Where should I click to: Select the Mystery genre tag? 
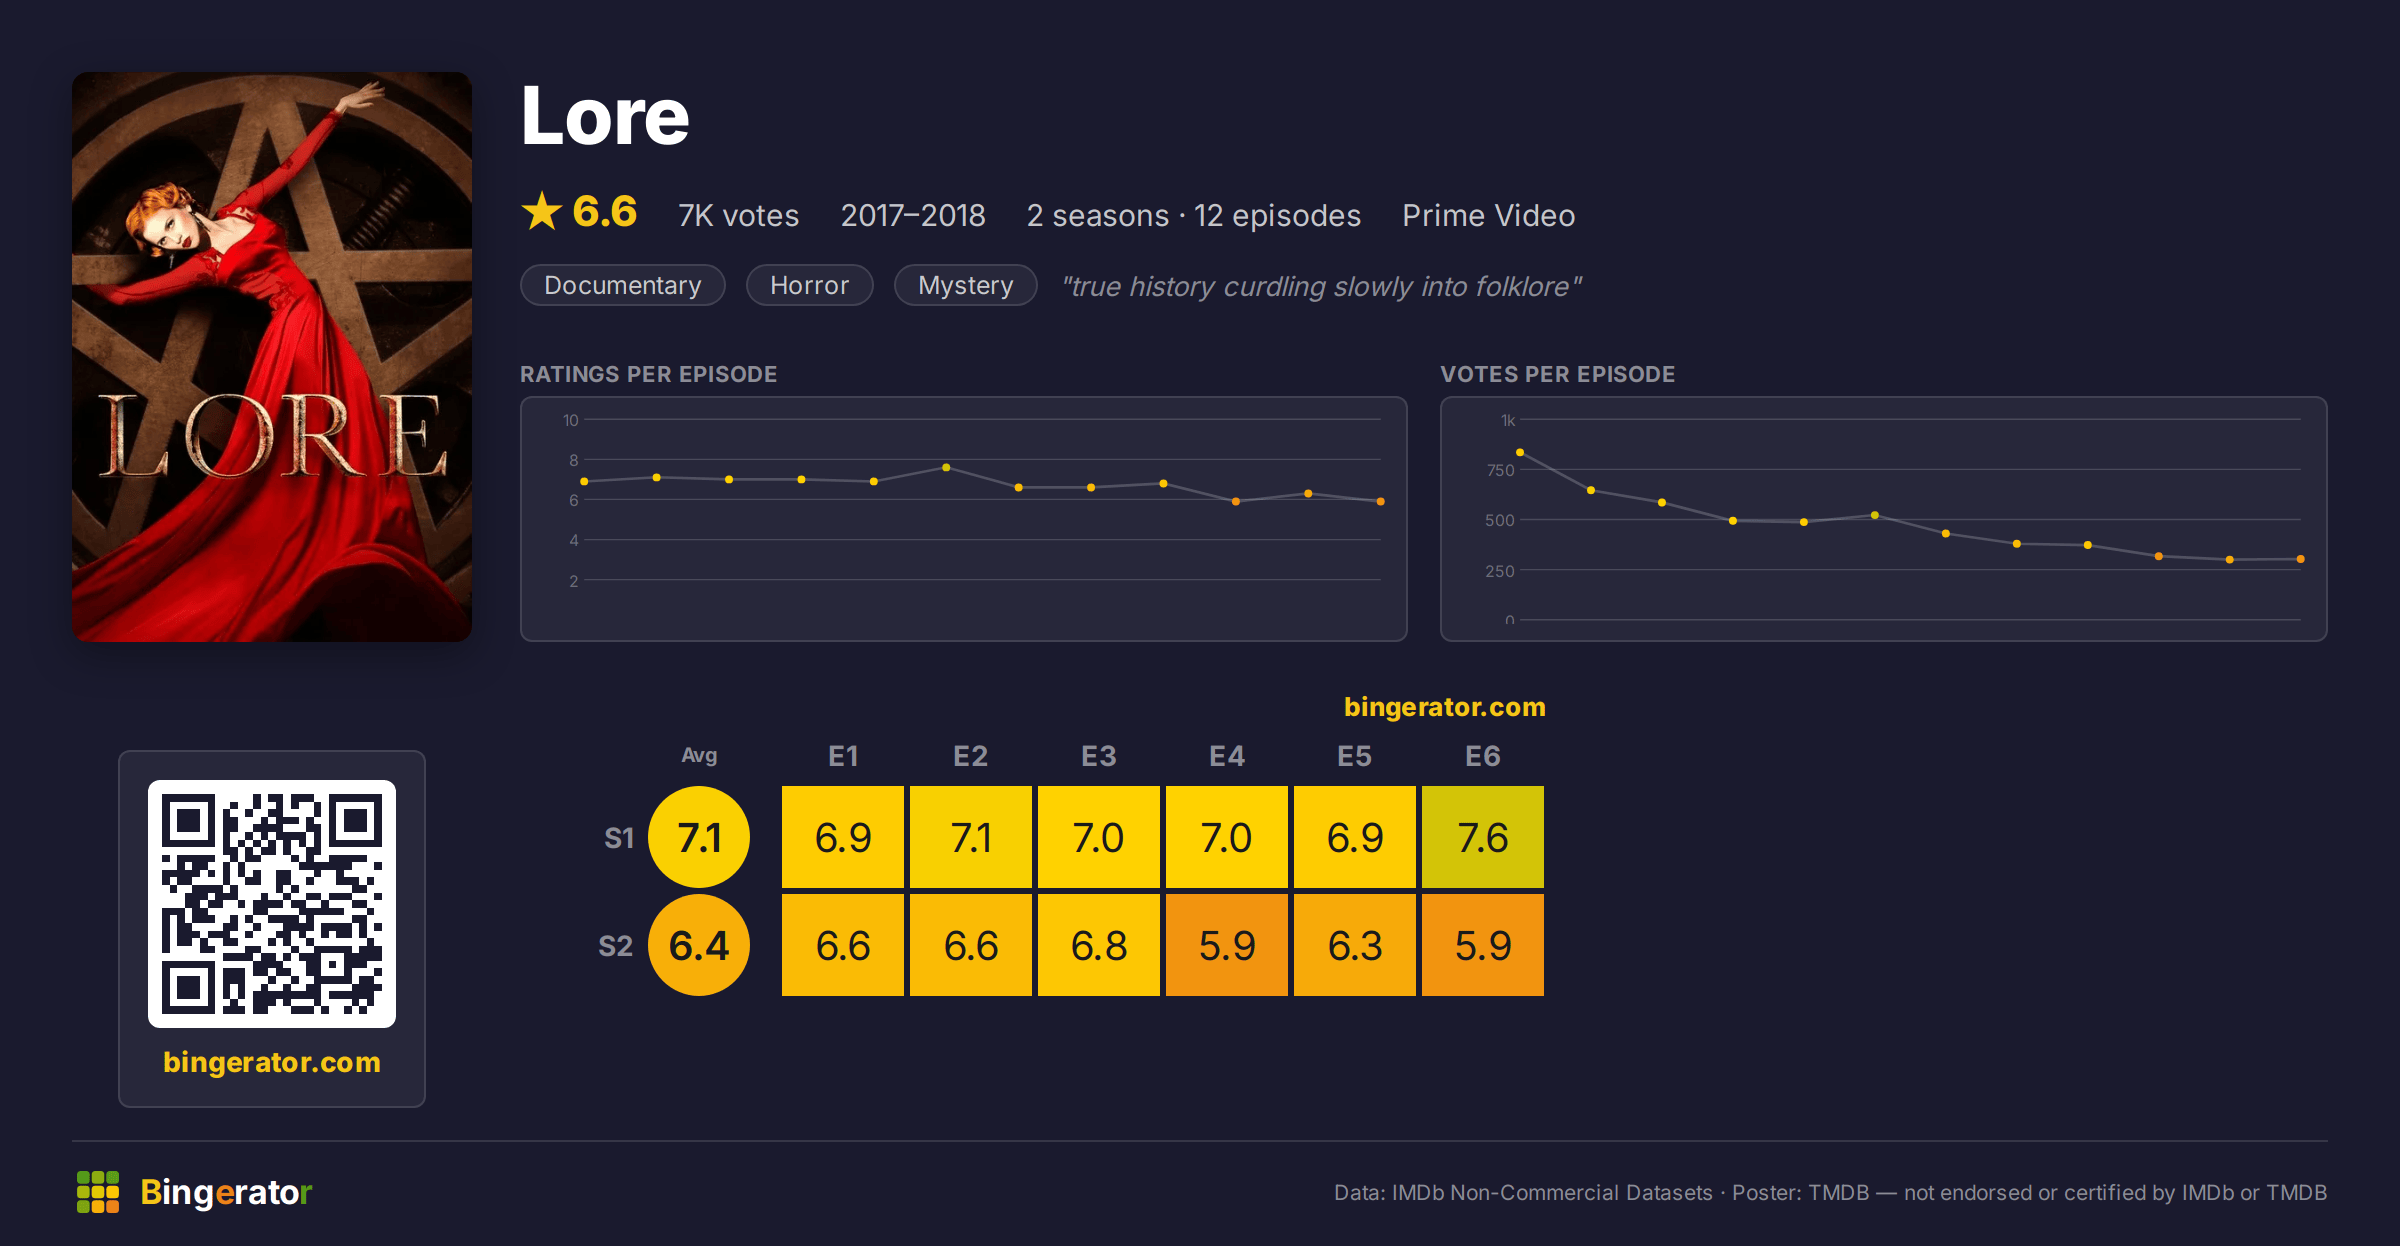(x=966, y=286)
